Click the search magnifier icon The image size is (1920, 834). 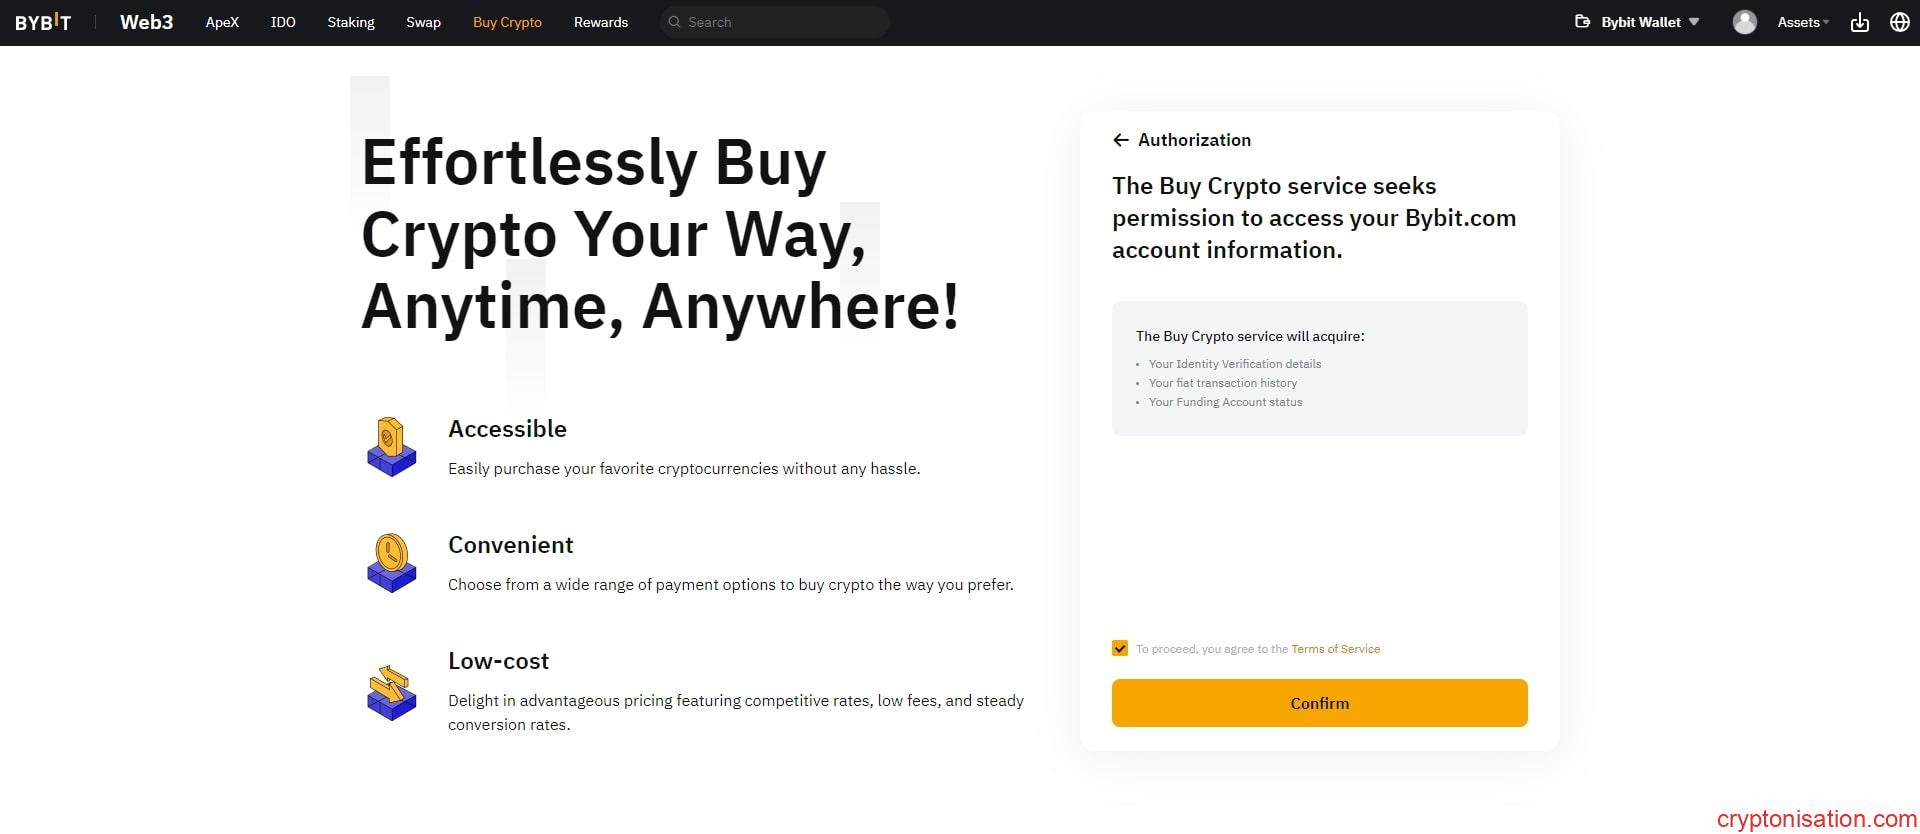pos(675,22)
